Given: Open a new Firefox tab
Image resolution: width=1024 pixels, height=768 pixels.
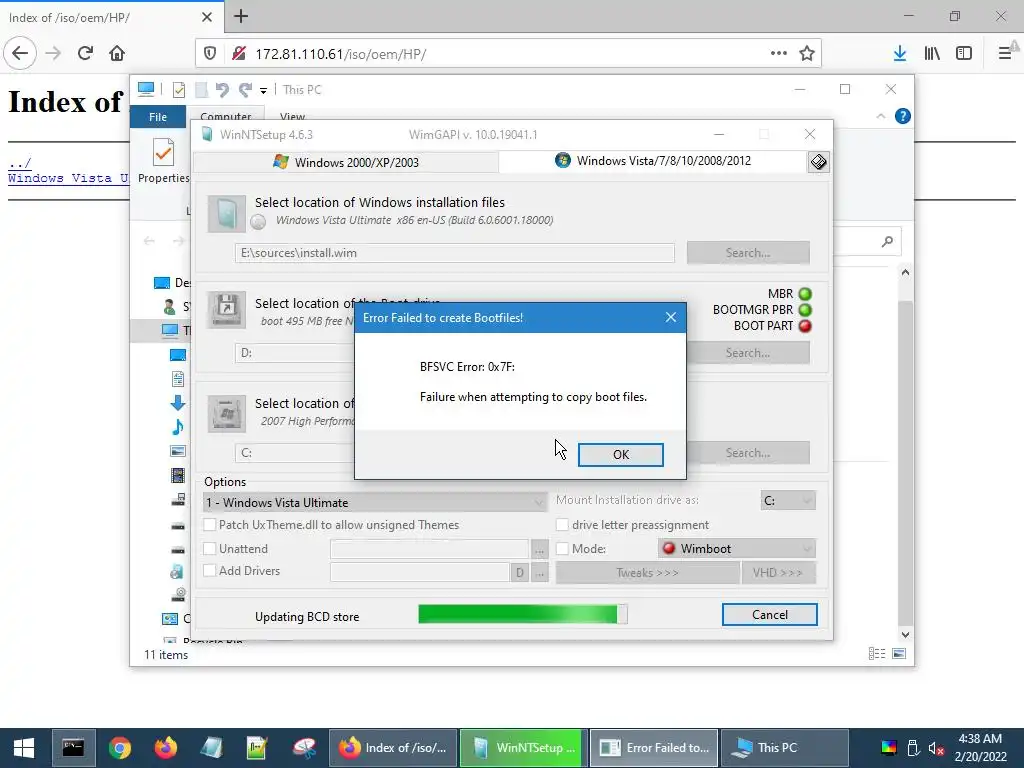Looking at the screenshot, I should (240, 16).
